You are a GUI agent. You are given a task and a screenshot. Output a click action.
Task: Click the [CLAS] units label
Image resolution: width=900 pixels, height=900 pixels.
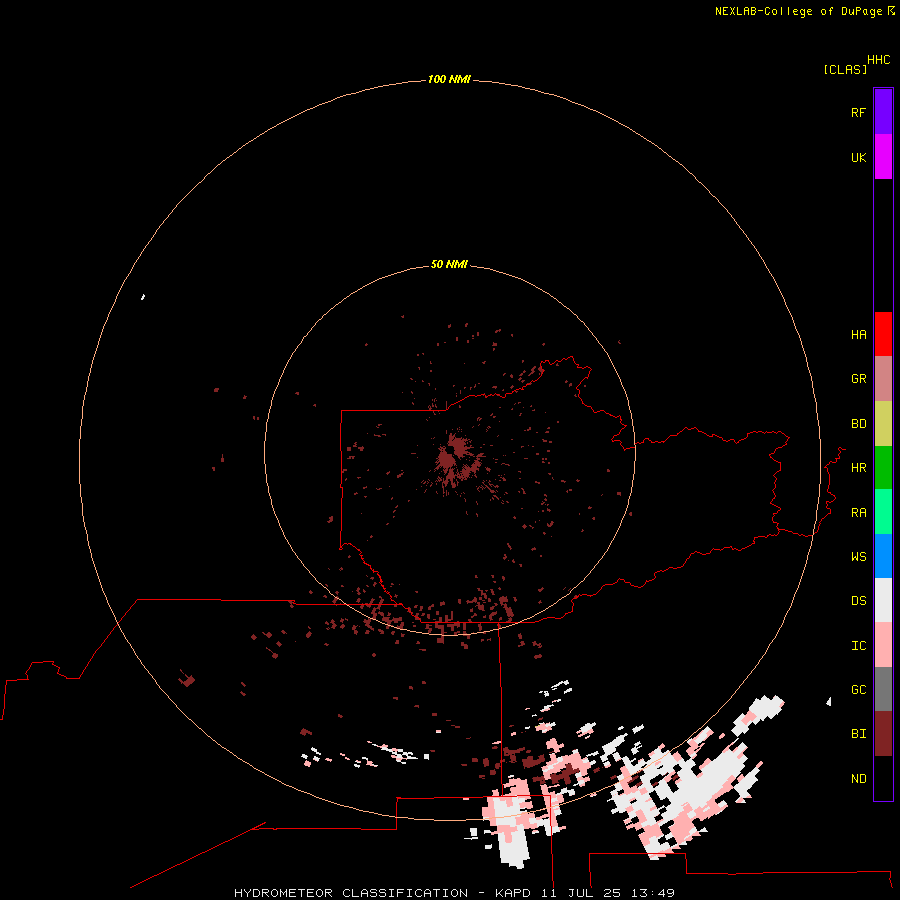(845, 69)
